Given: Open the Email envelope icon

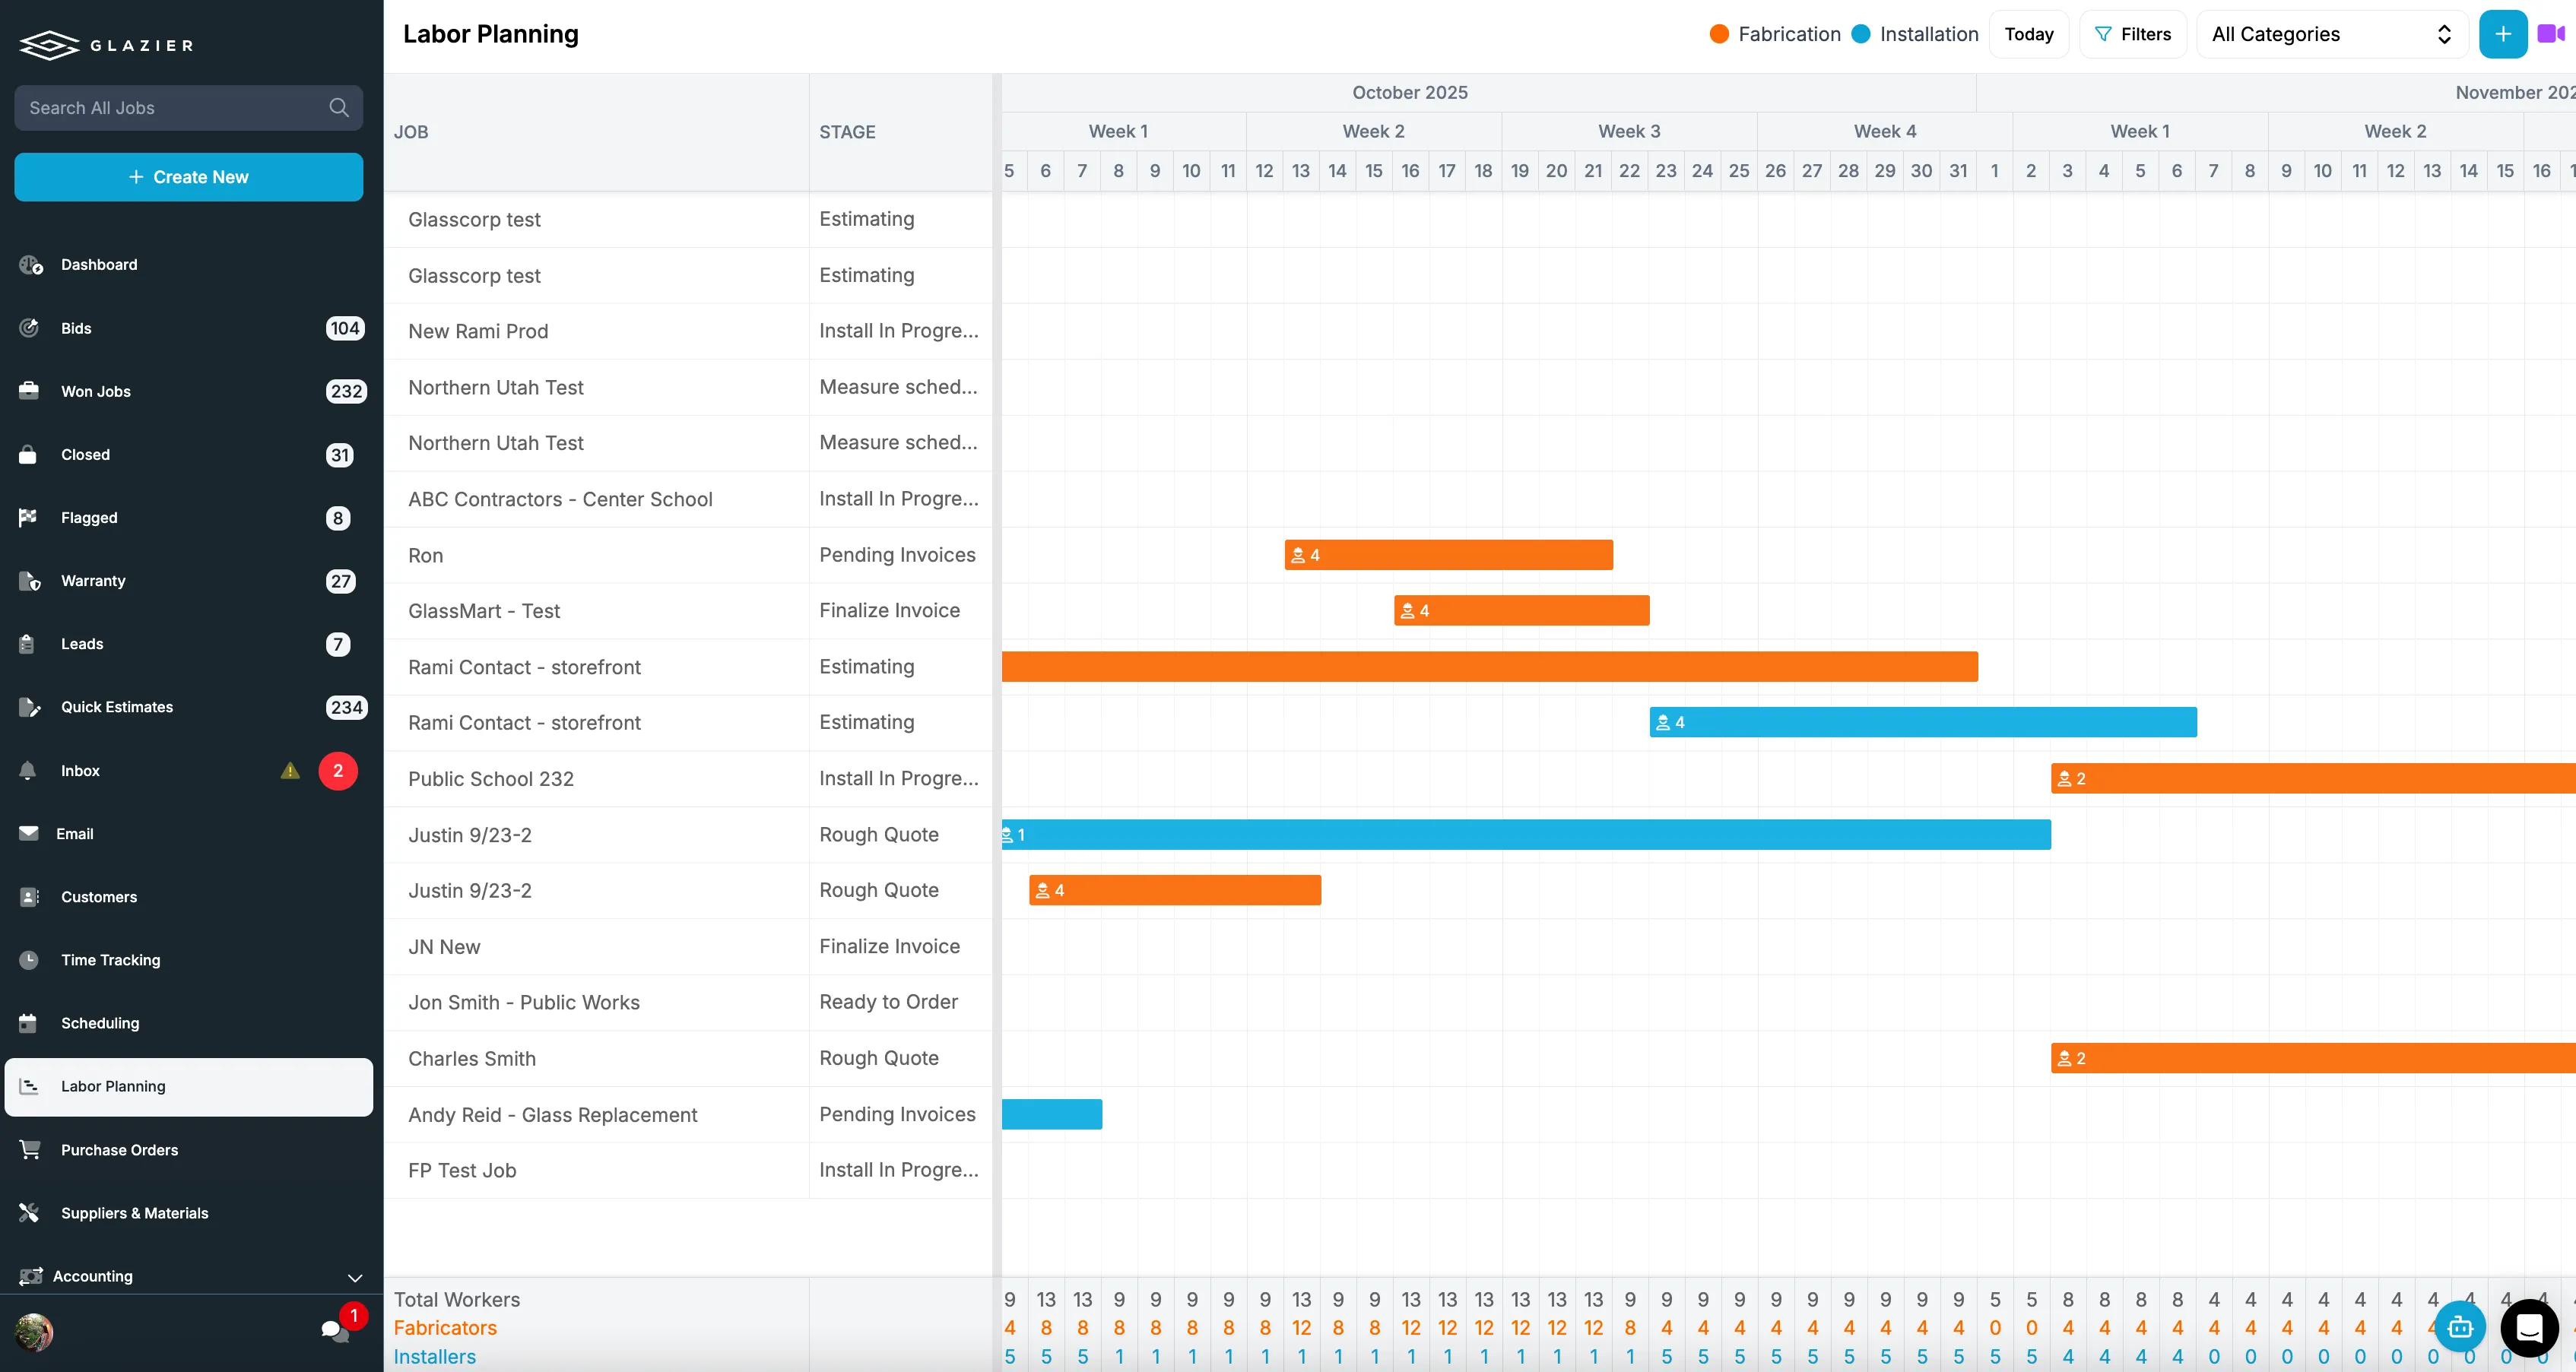Looking at the screenshot, I should pyautogui.click(x=28, y=833).
